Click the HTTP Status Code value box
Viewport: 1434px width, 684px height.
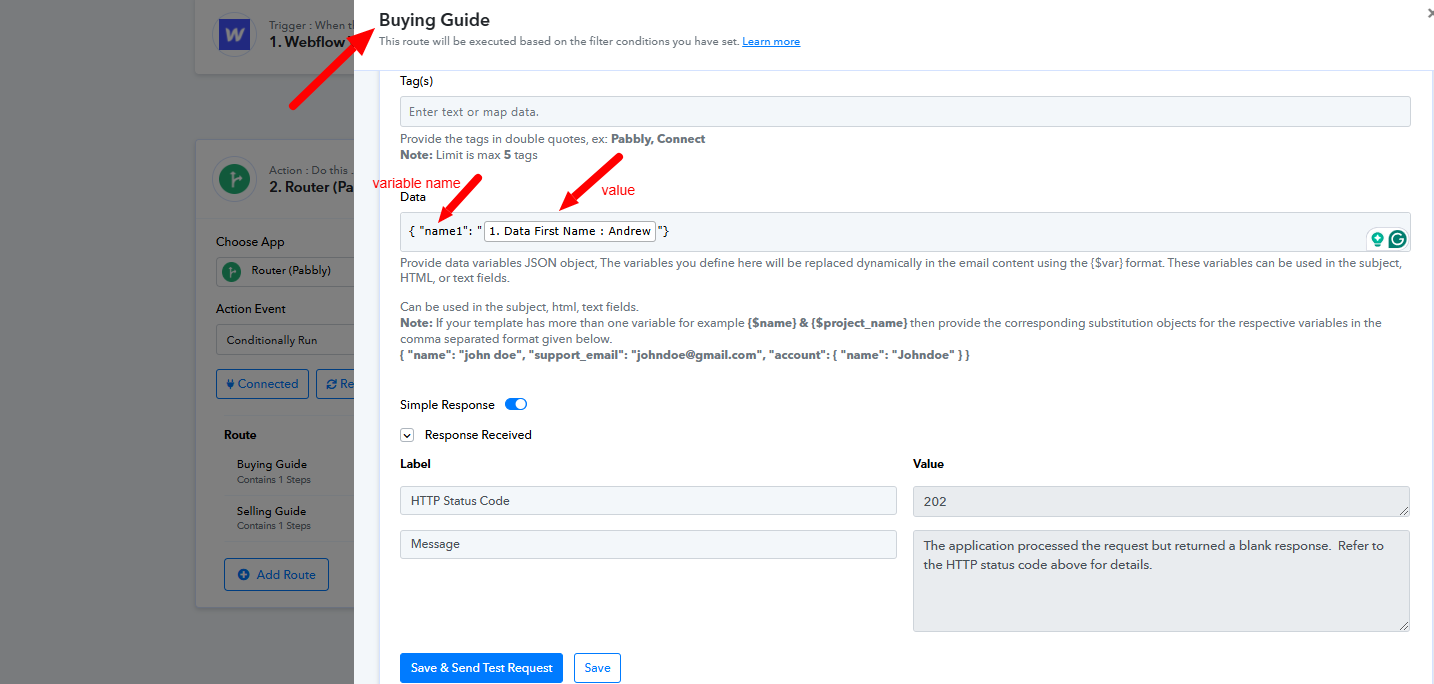1161,501
